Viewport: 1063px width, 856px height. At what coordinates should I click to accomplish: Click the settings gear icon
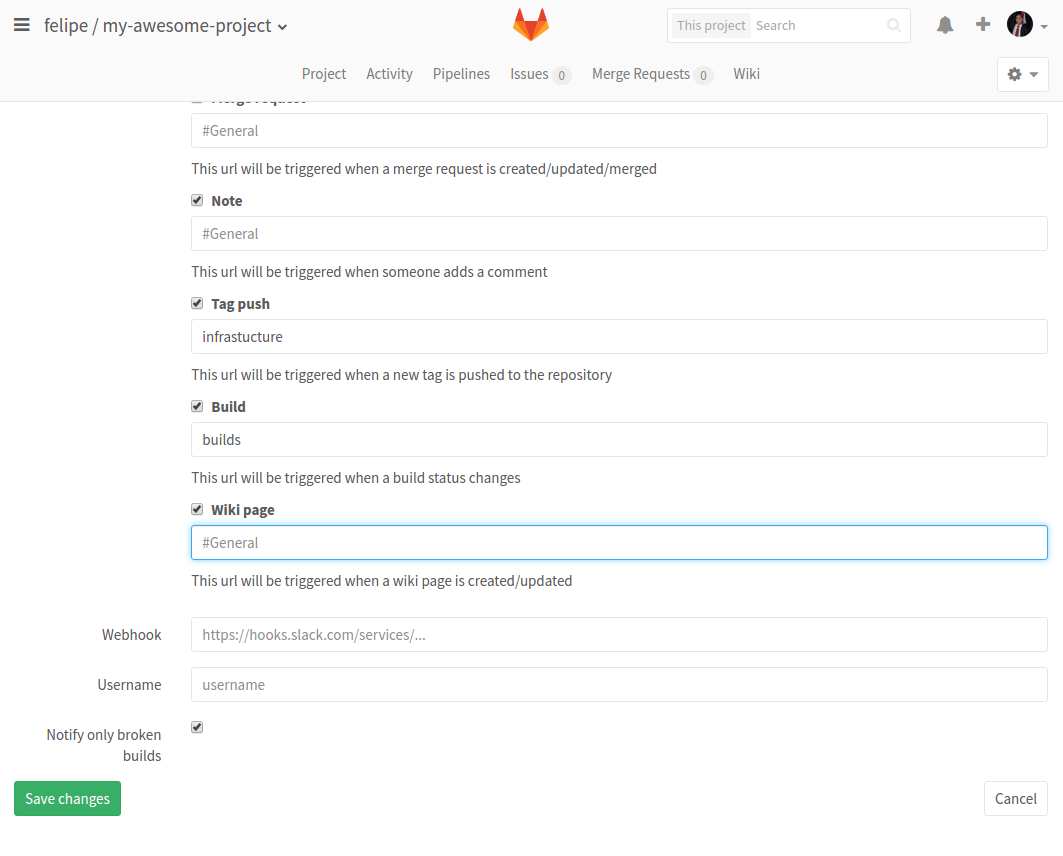point(1015,74)
